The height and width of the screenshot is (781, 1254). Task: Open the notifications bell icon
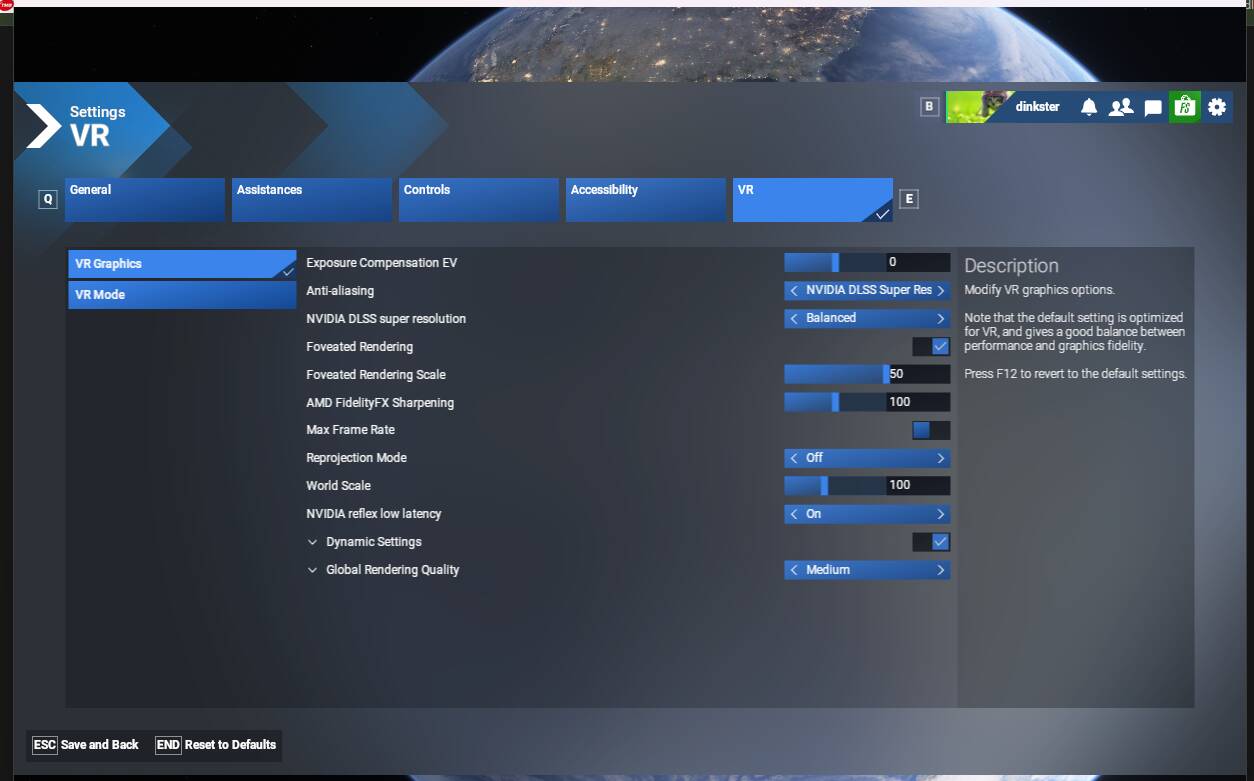tap(1089, 107)
